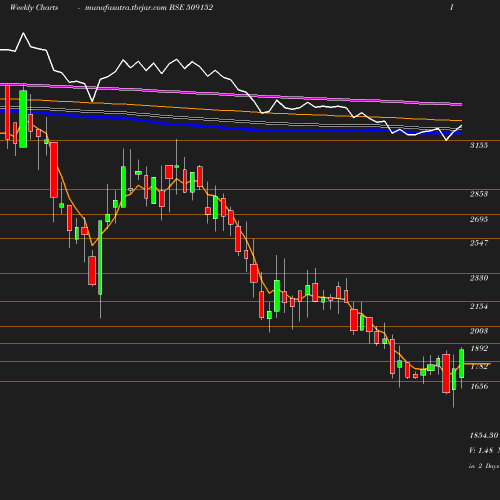Screen dimensions: 500x500
Task: Click the 1656 price level label
Action: click(x=479, y=386)
